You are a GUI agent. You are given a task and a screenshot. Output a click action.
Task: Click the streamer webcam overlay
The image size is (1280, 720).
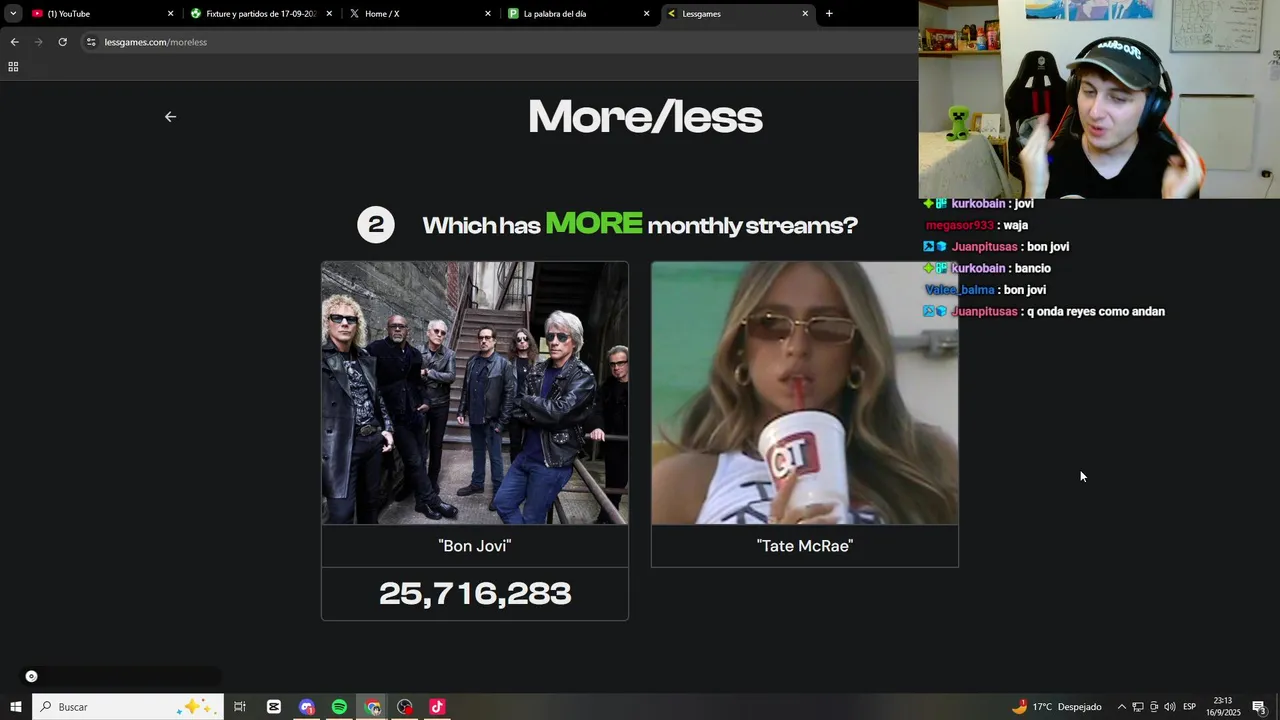[1099, 99]
